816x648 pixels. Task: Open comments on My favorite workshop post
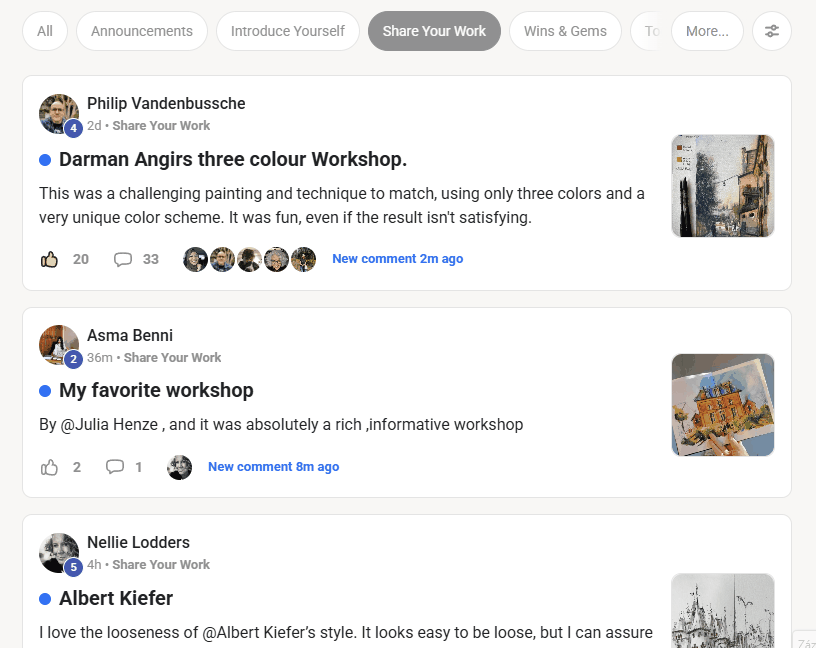pos(115,467)
